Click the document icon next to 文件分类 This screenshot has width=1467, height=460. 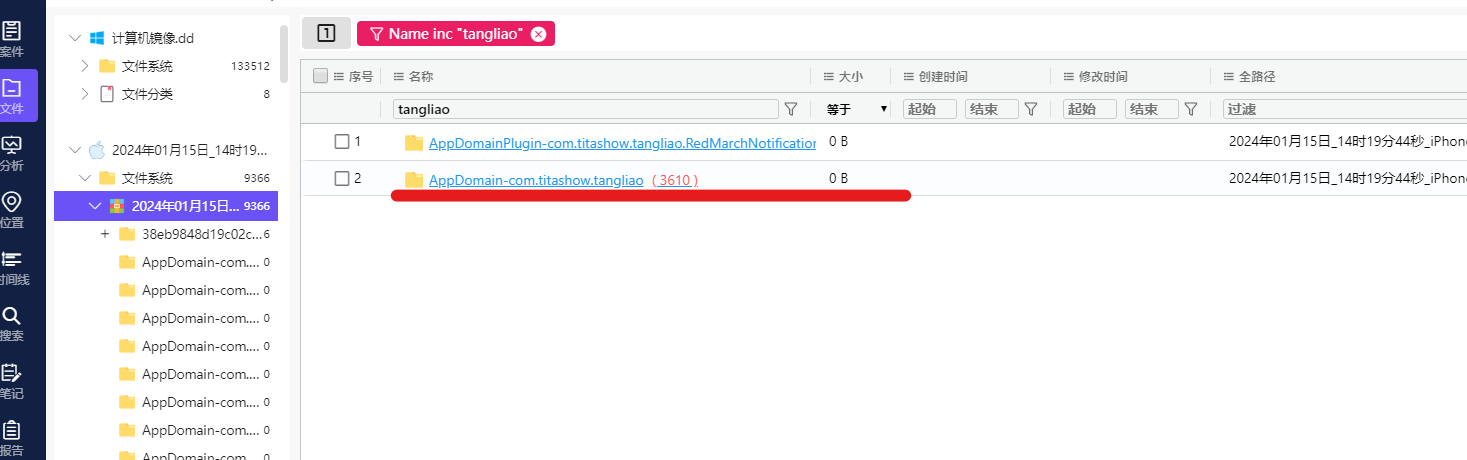[107, 94]
